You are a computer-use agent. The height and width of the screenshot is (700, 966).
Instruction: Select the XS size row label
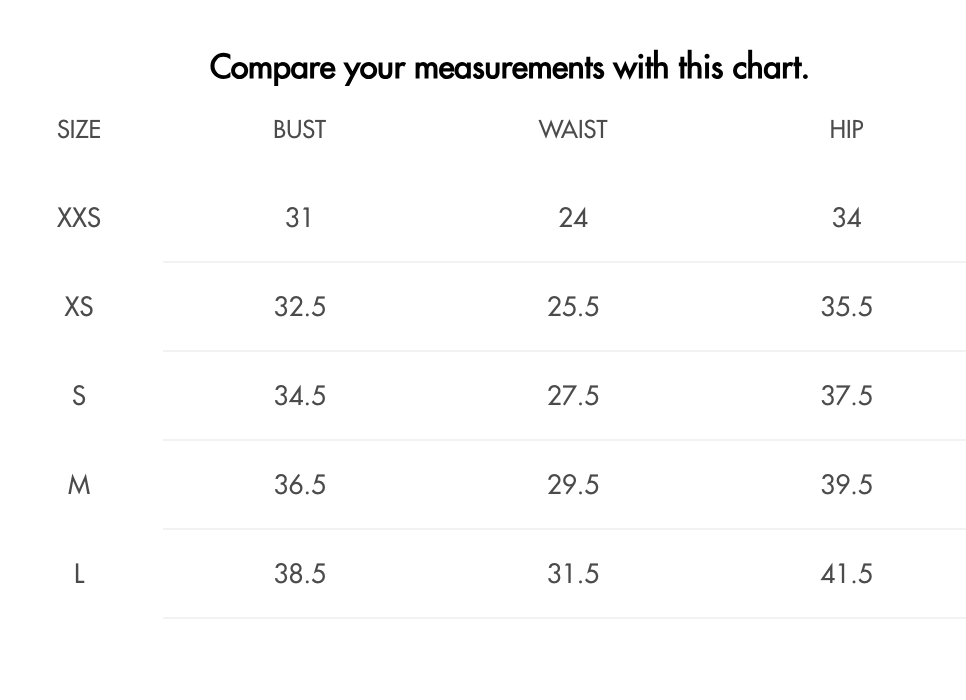(79, 307)
